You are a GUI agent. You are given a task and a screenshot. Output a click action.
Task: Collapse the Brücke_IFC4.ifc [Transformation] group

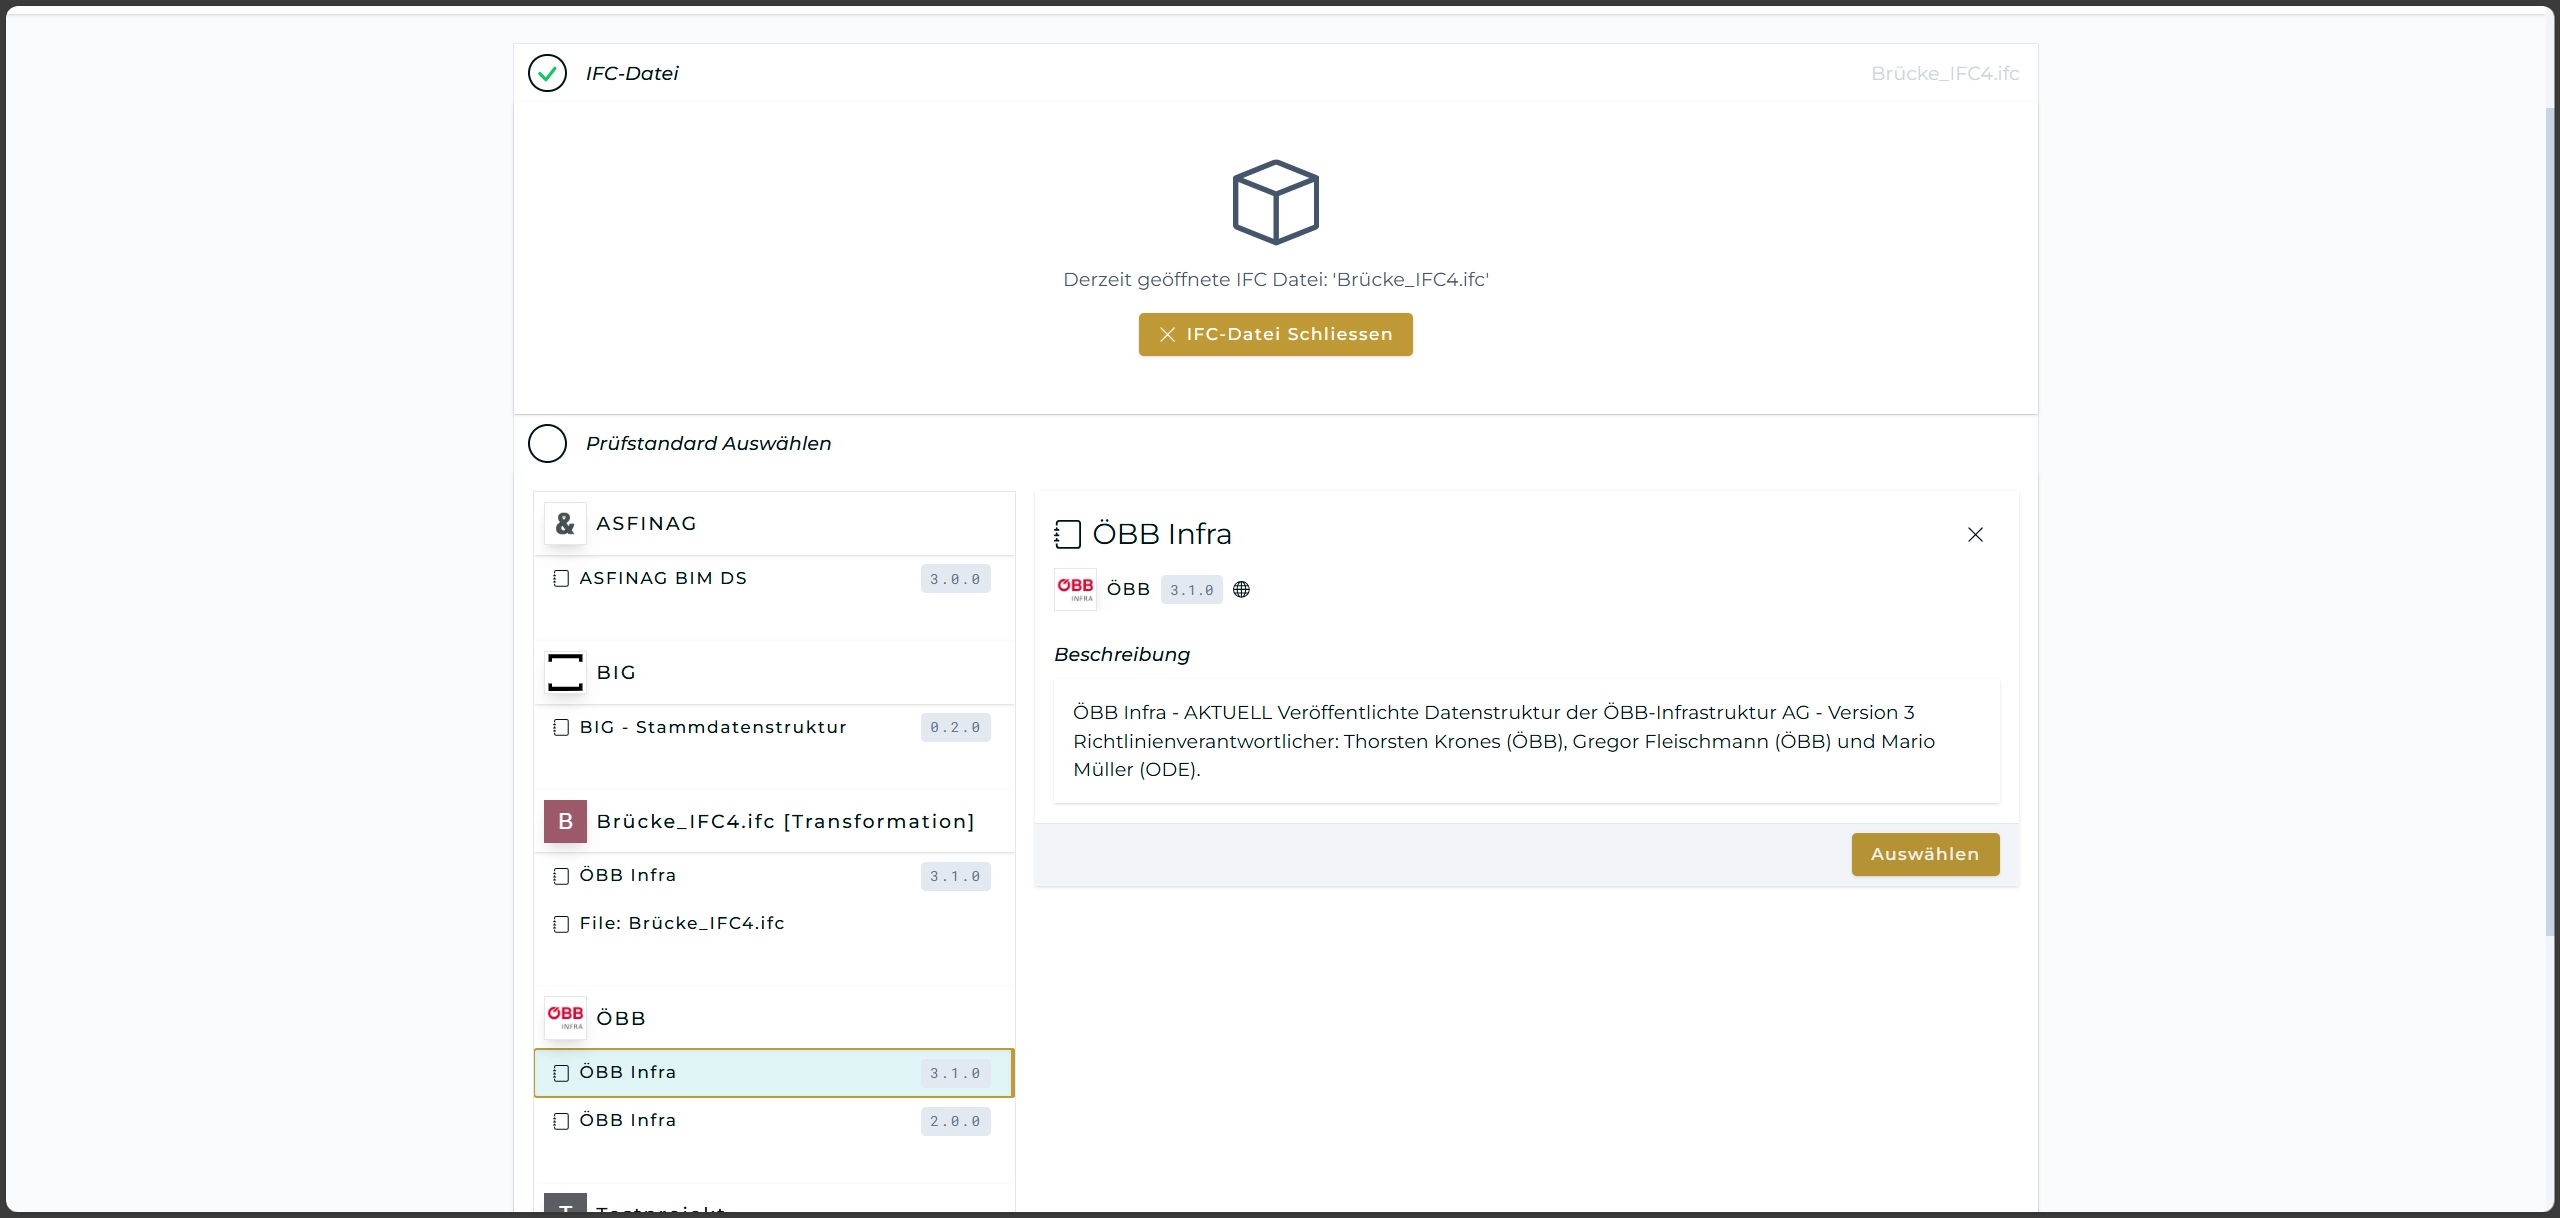coord(785,821)
